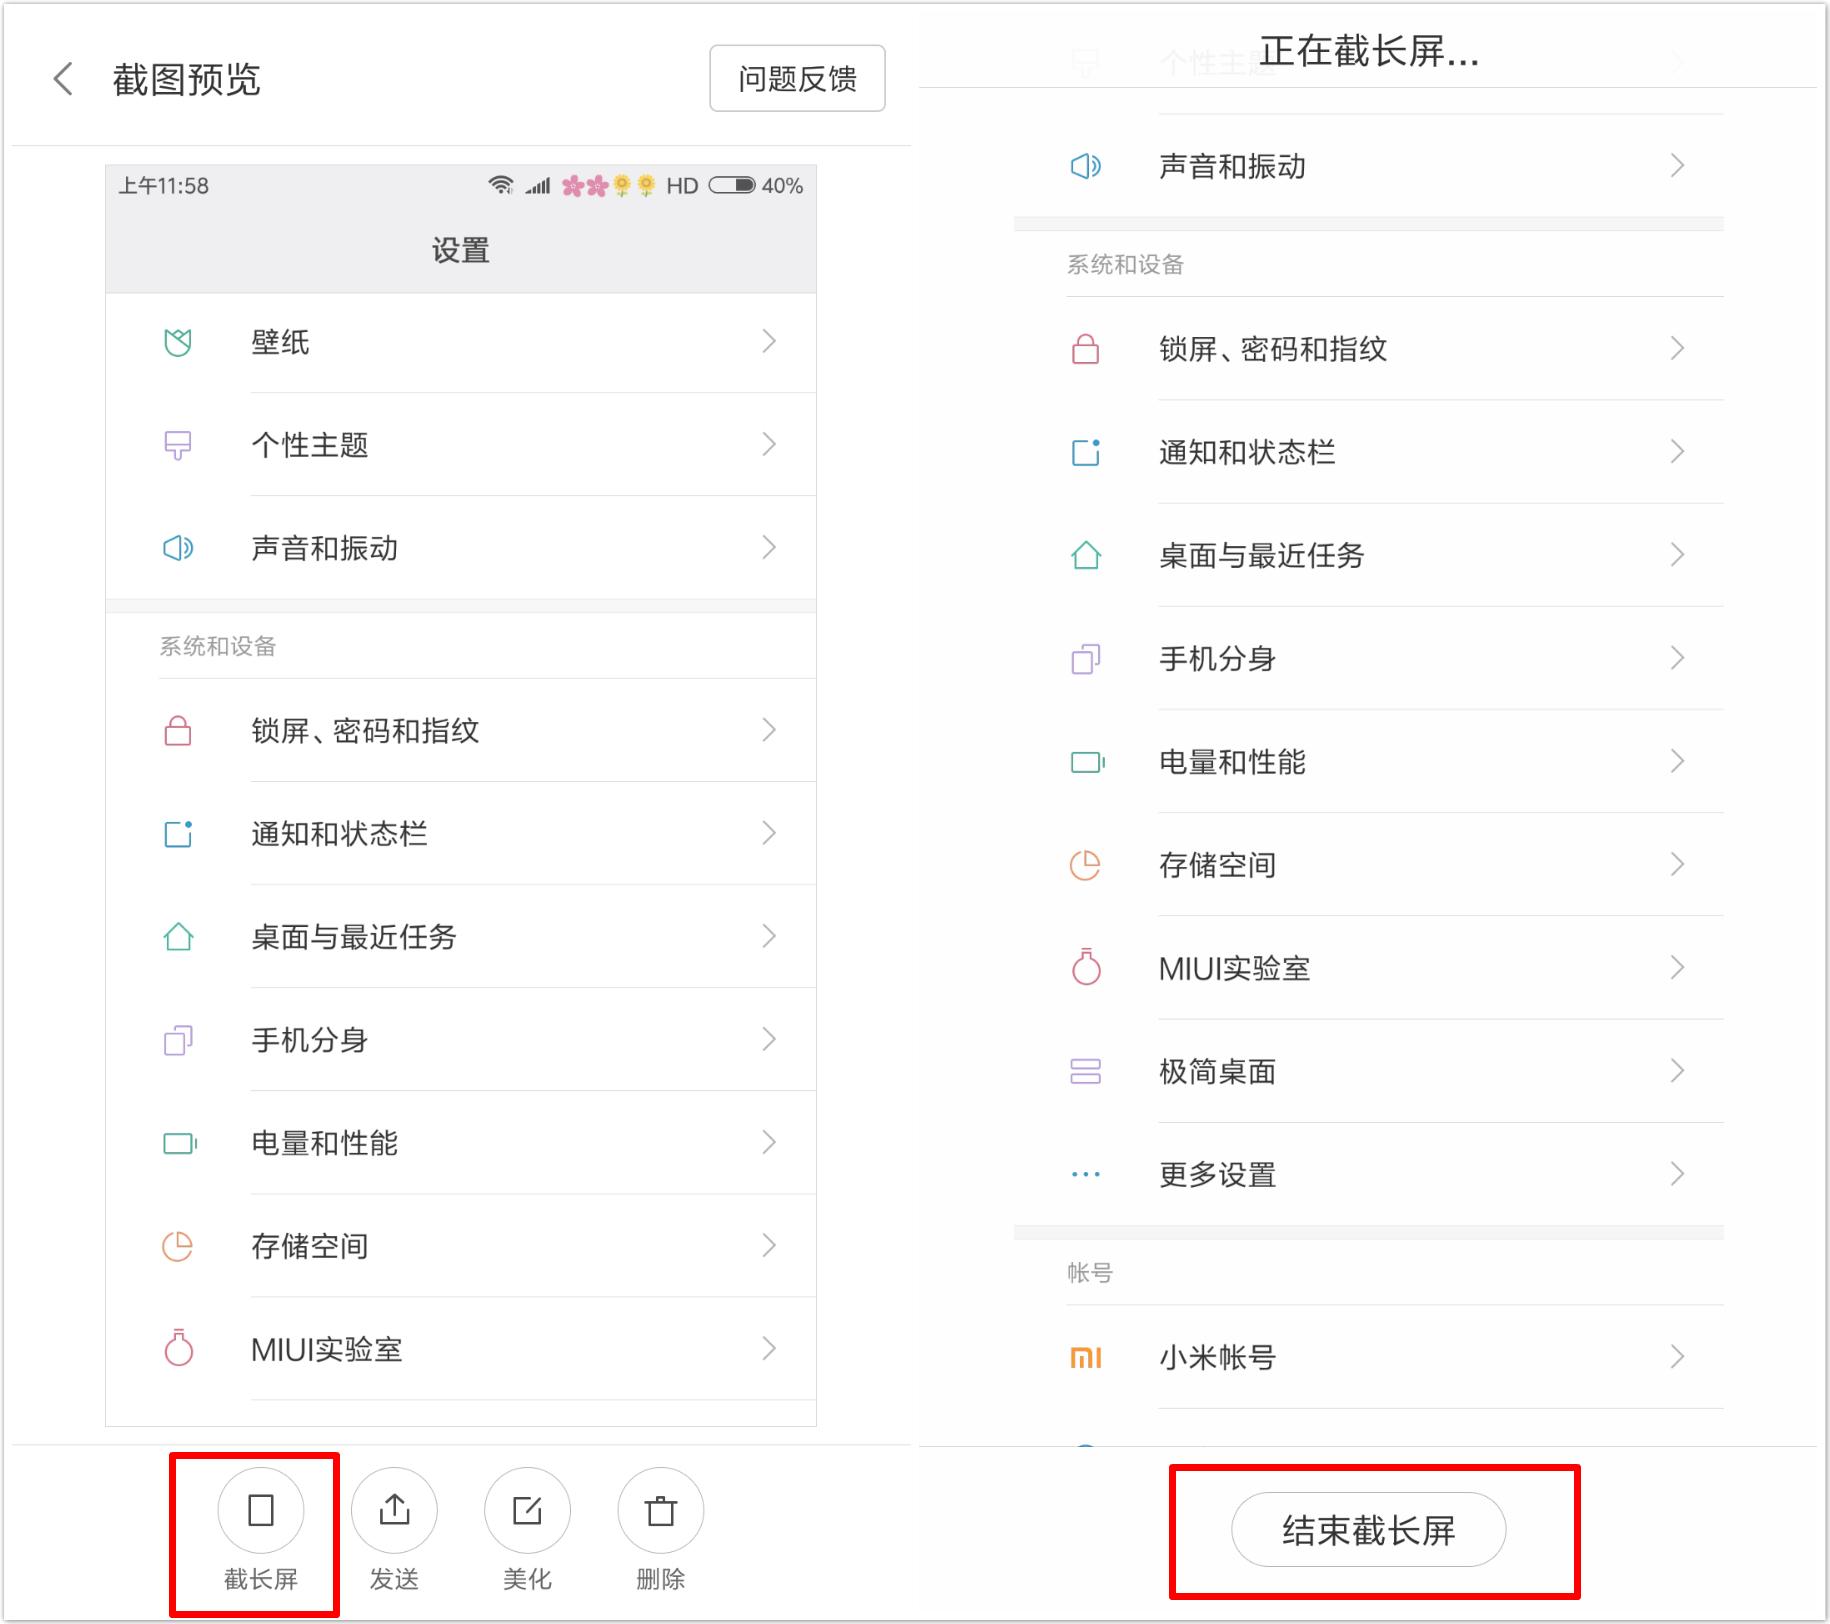The width and height of the screenshot is (1830, 1624).
Task: Tap the 结束截长屏 stop button
Action: [x=1369, y=1529]
